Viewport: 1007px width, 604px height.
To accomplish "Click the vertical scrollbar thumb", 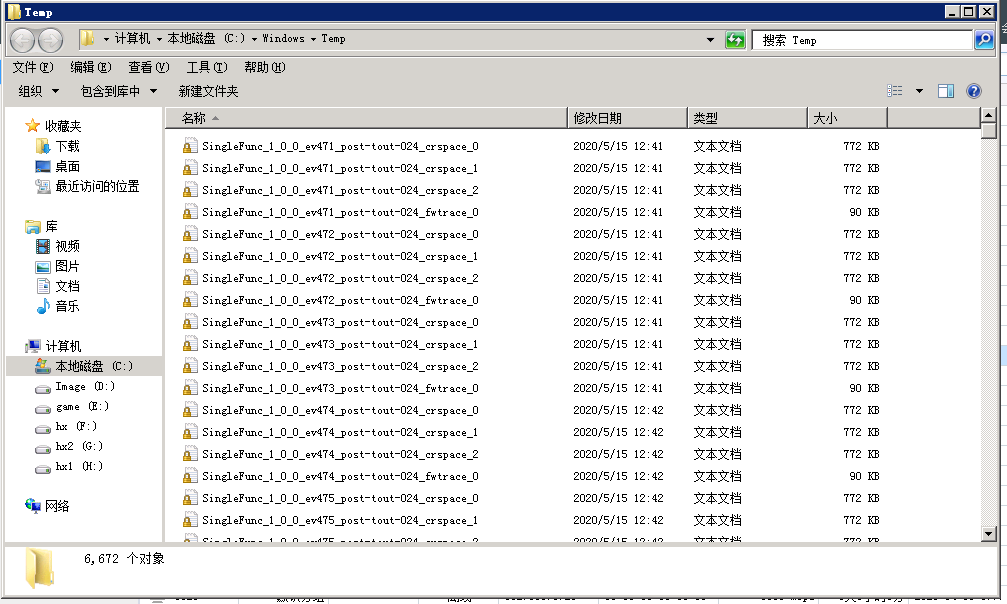I will click(988, 131).
